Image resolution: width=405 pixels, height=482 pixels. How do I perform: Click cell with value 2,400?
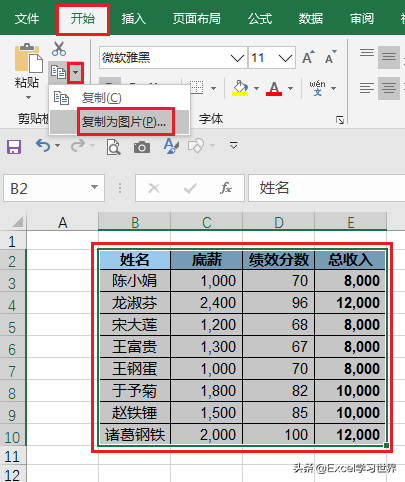point(207,303)
